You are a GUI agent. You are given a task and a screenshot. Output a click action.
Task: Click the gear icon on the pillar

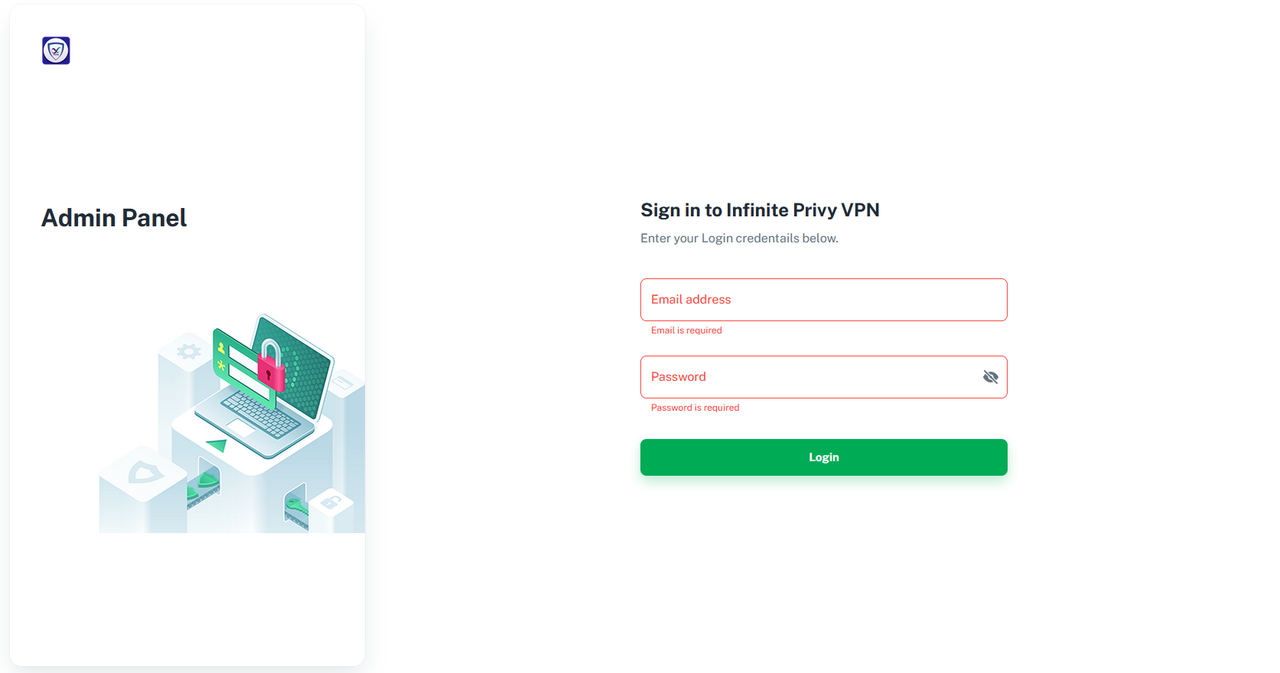pyautogui.click(x=188, y=351)
